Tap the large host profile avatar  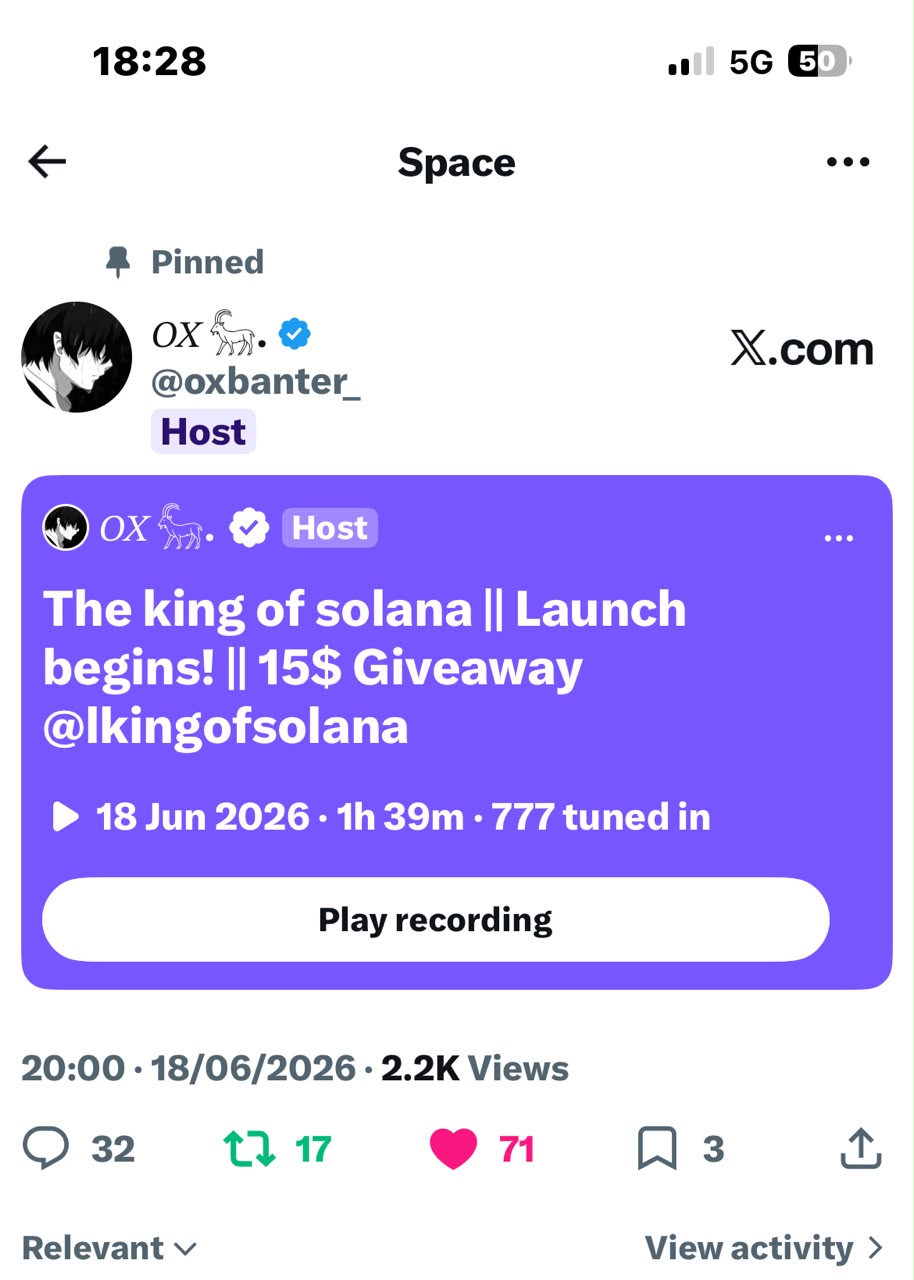pyautogui.click(x=77, y=357)
